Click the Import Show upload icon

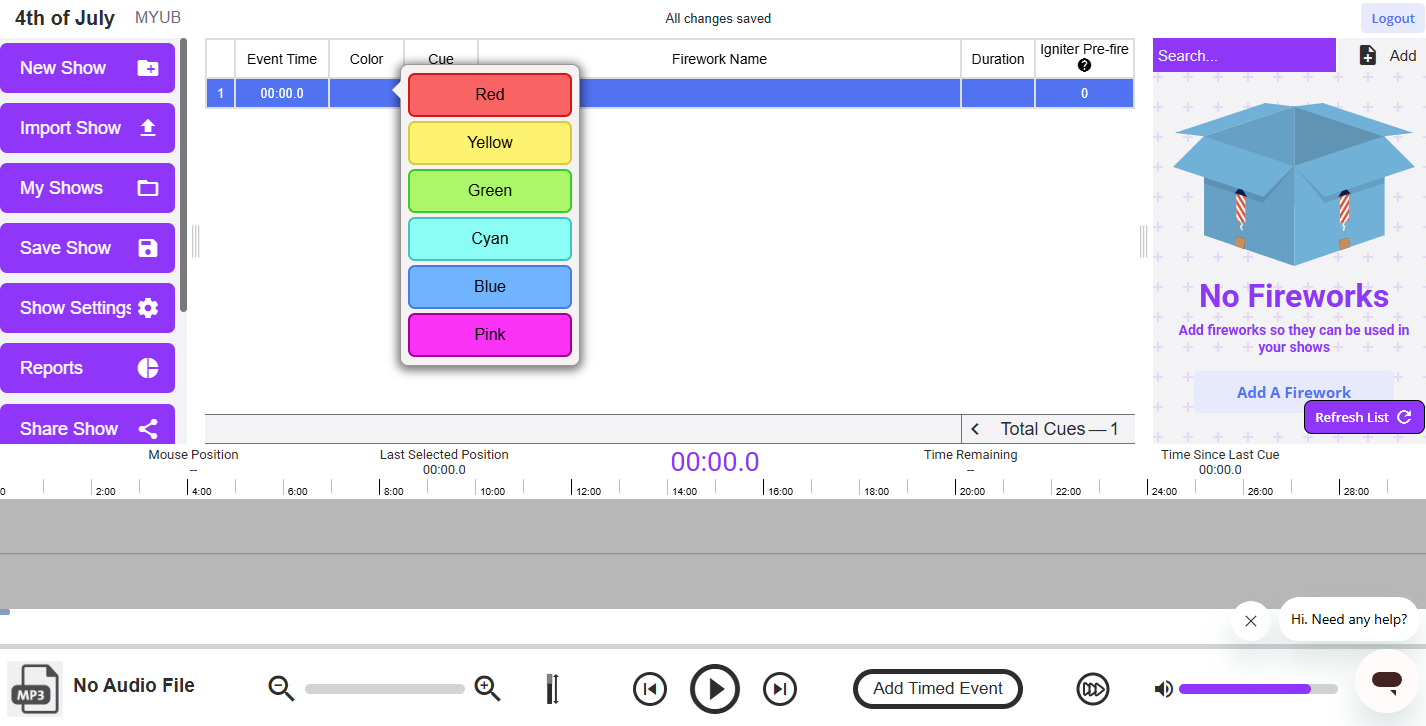(148, 127)
